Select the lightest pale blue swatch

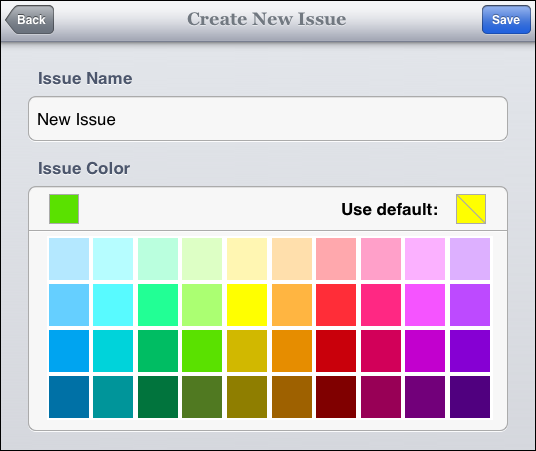coord(69,259)
